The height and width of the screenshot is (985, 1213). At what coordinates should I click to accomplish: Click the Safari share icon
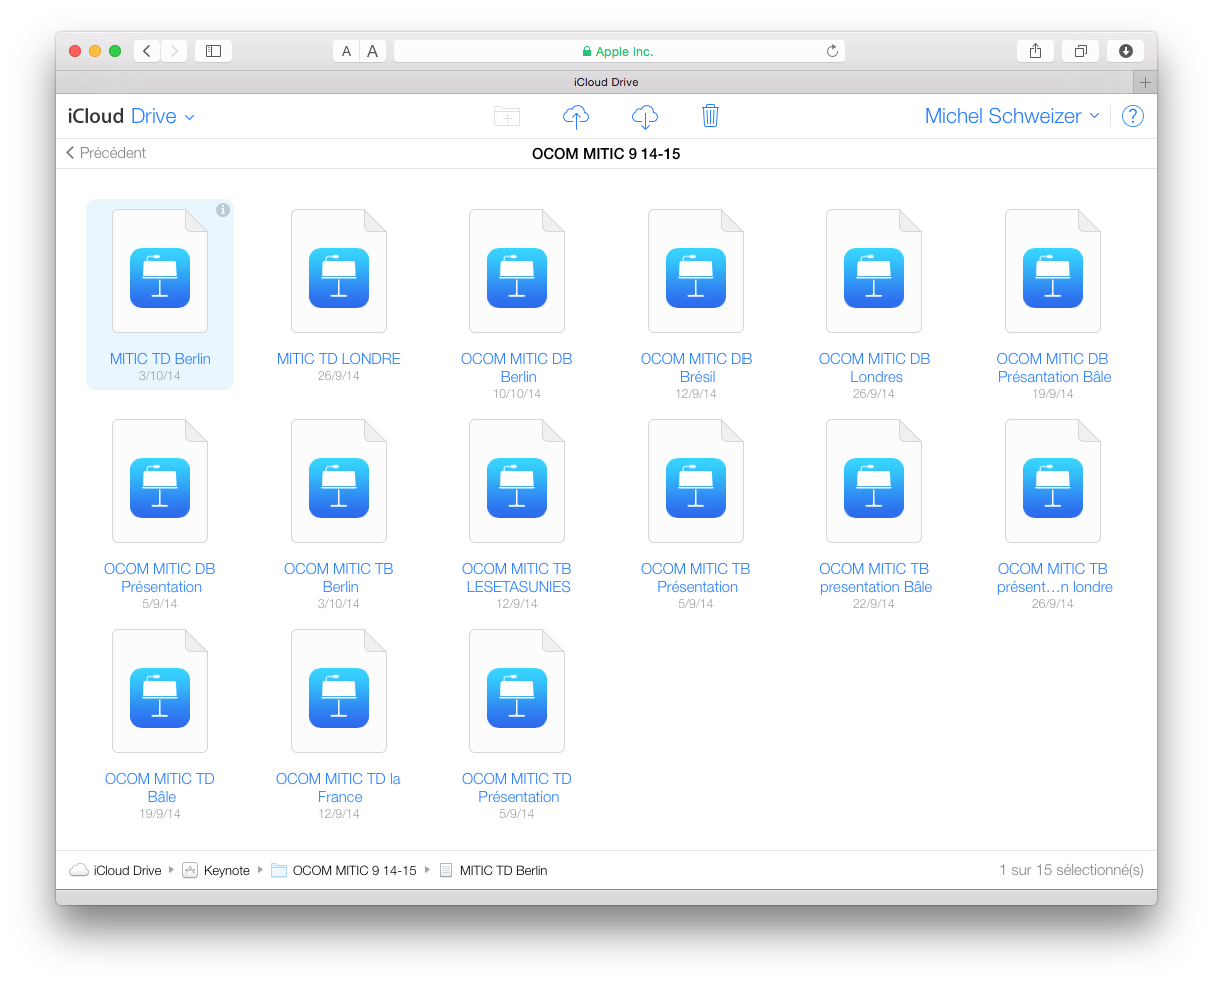1035,51
